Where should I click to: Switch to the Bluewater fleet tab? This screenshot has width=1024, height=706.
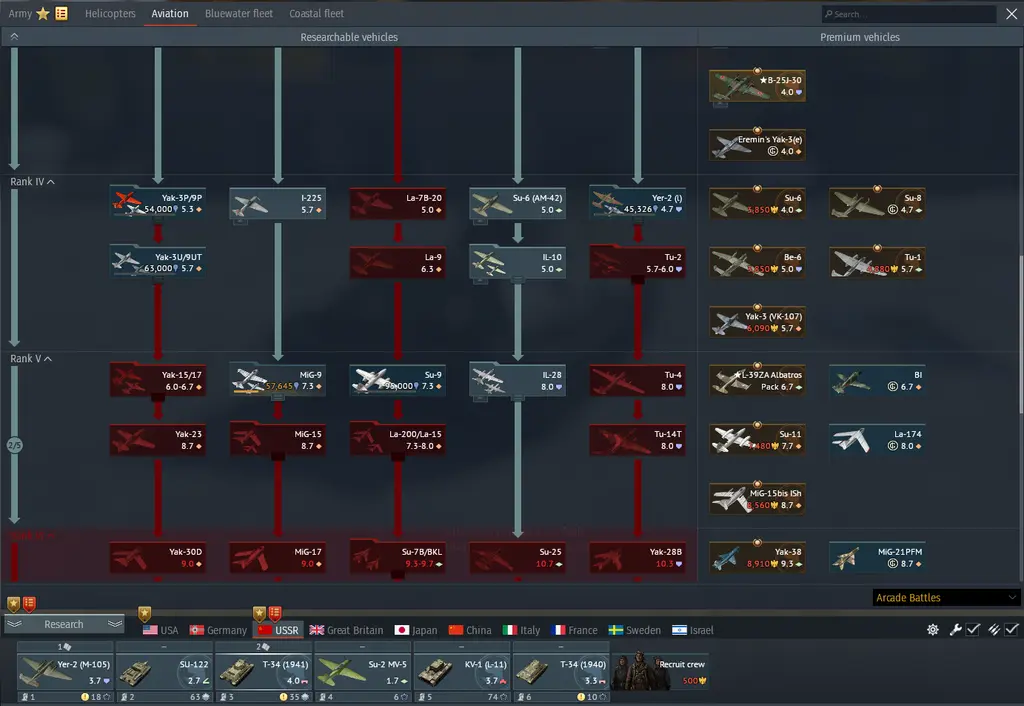pos(239,13)
